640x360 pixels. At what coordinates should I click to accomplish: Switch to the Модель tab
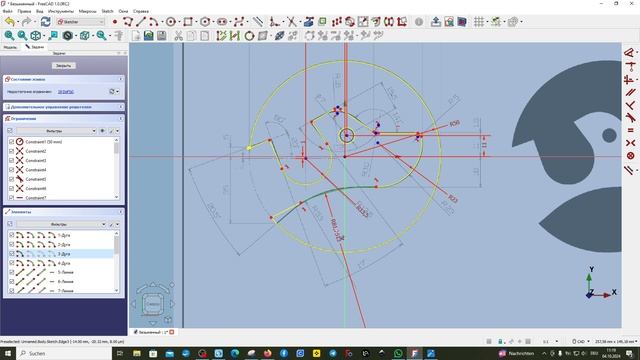[10, 47]
